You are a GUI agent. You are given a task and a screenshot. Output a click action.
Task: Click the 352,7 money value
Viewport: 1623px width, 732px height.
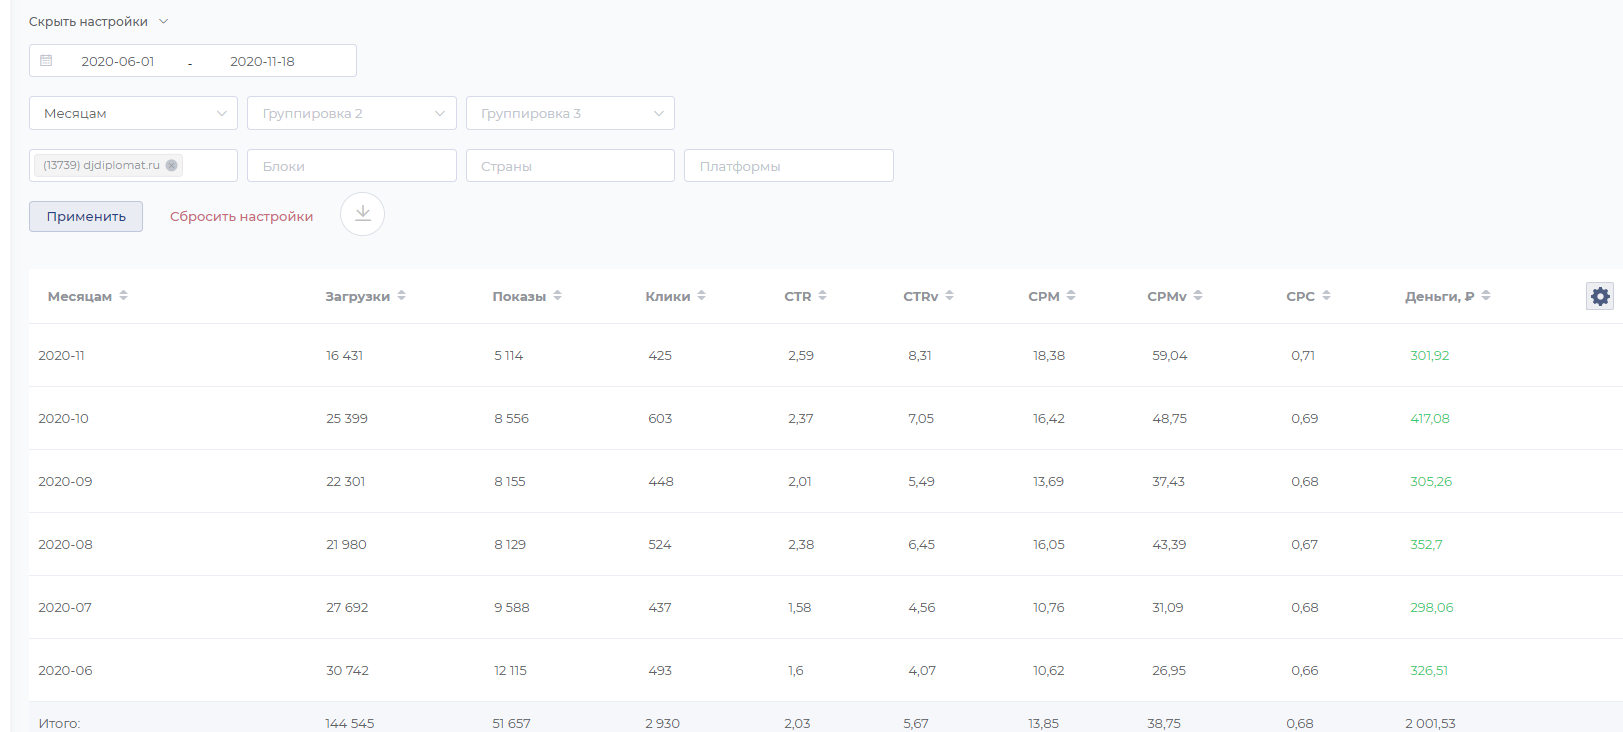(x=1426, y=545)
